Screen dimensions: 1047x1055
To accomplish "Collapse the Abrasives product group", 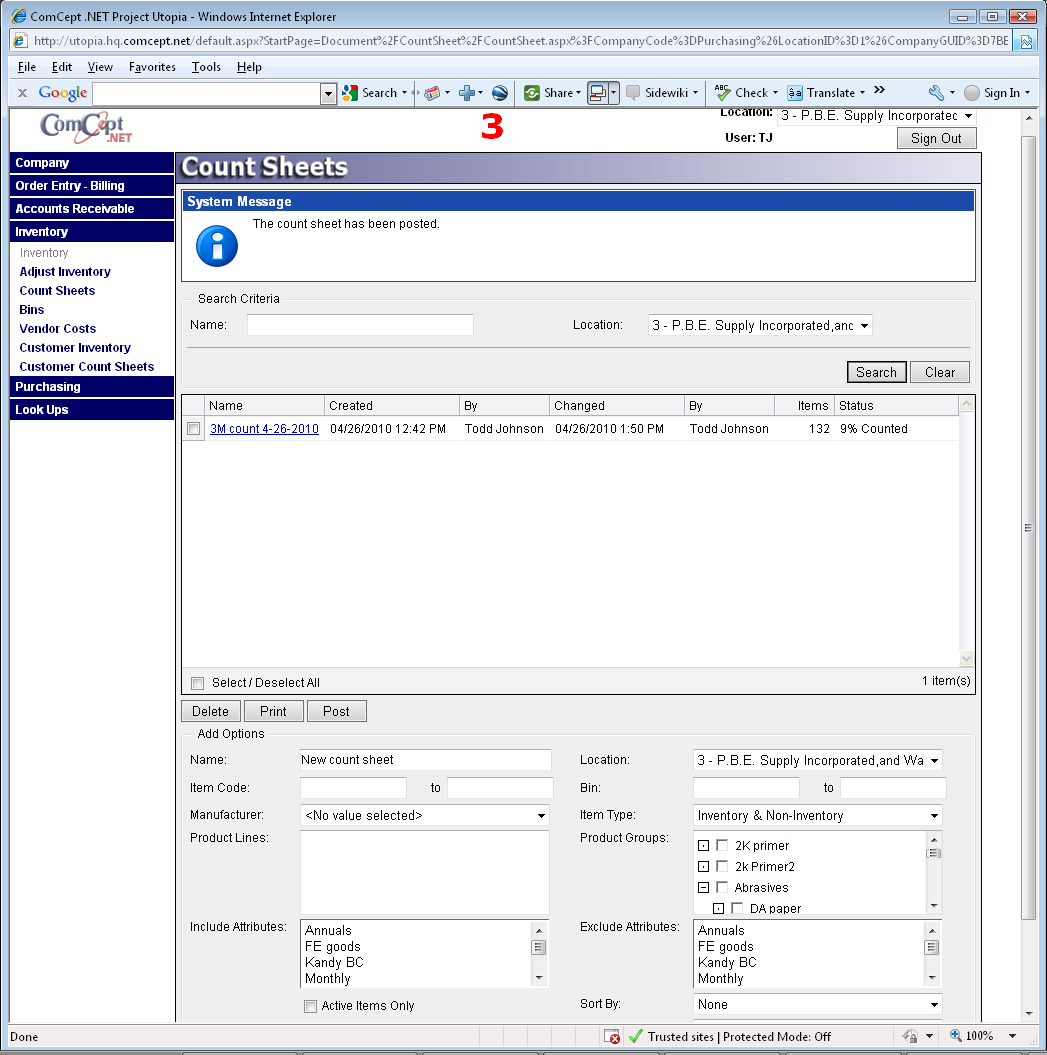I will 703,888.
